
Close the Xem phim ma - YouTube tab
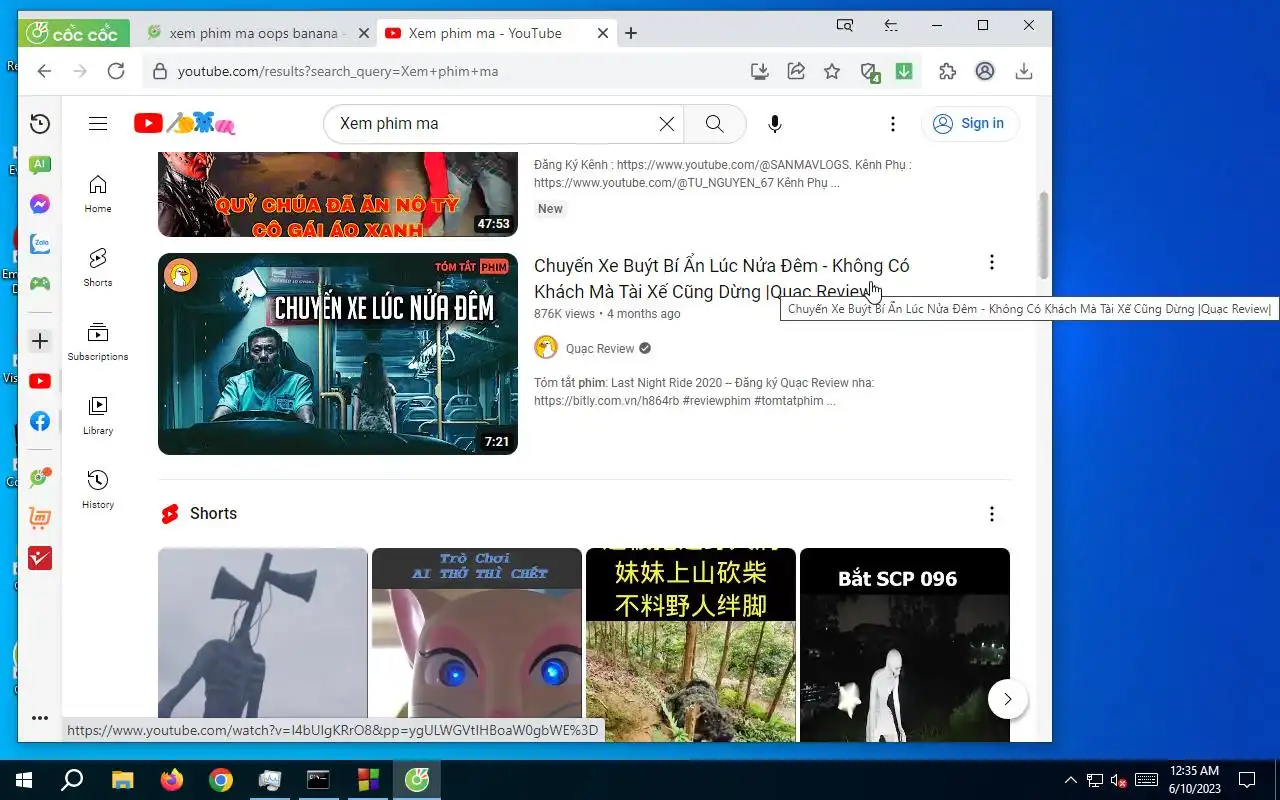(x=603, y=33)
